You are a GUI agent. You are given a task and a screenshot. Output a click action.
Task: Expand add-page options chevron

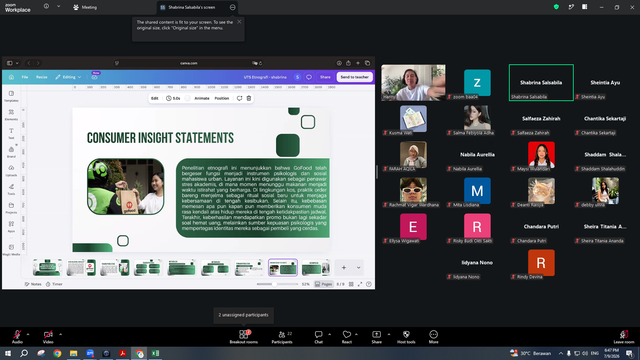(358, 268)
